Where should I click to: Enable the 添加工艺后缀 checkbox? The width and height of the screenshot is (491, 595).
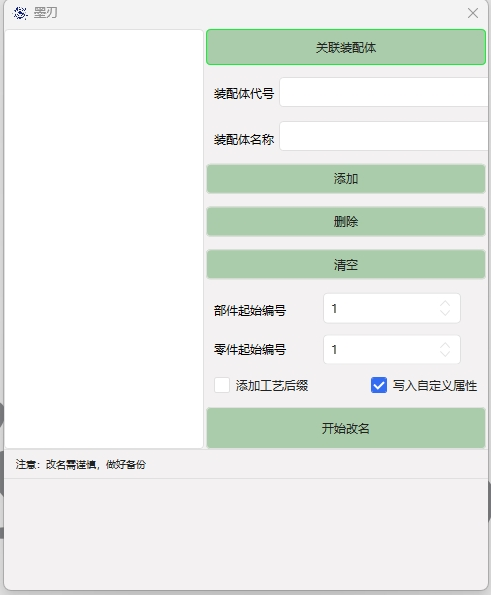[x=222, y=385]
